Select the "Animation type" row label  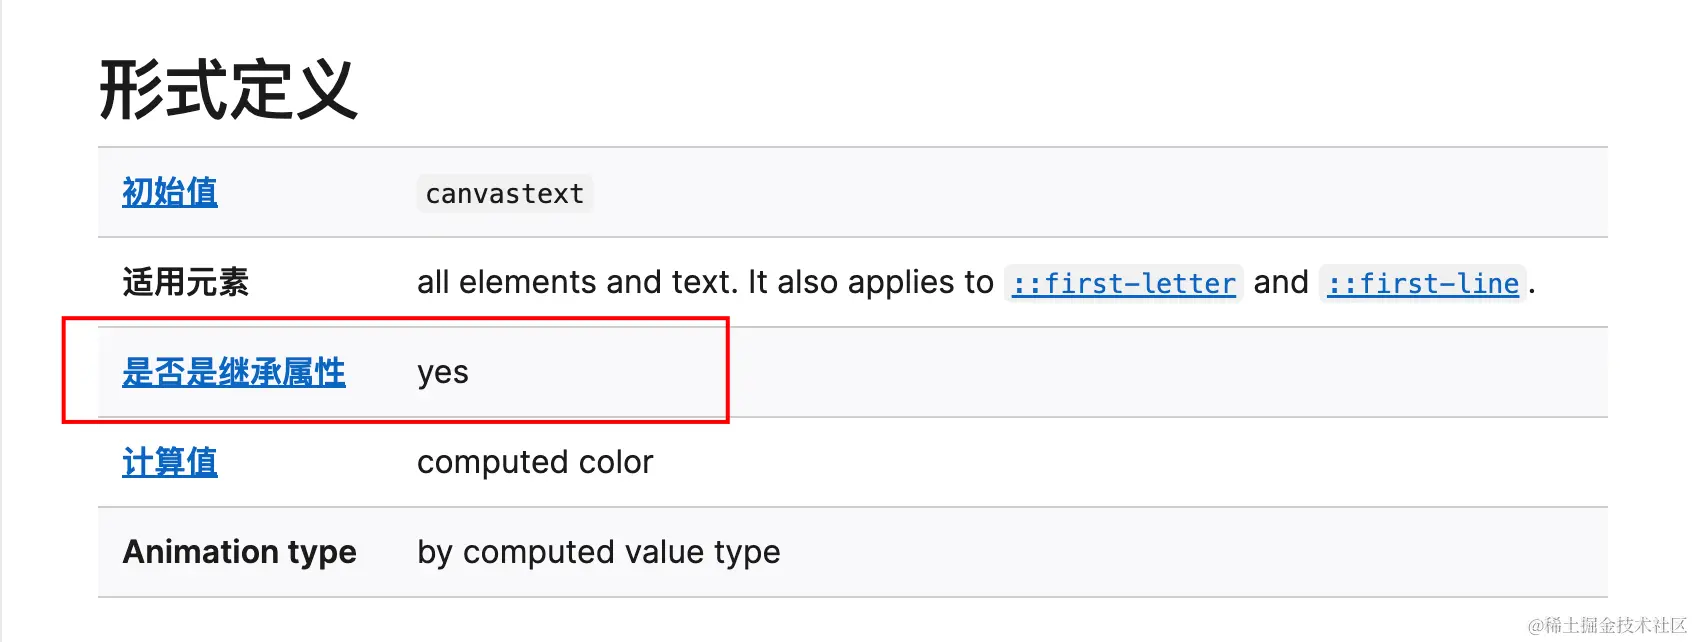pos(239,552)
